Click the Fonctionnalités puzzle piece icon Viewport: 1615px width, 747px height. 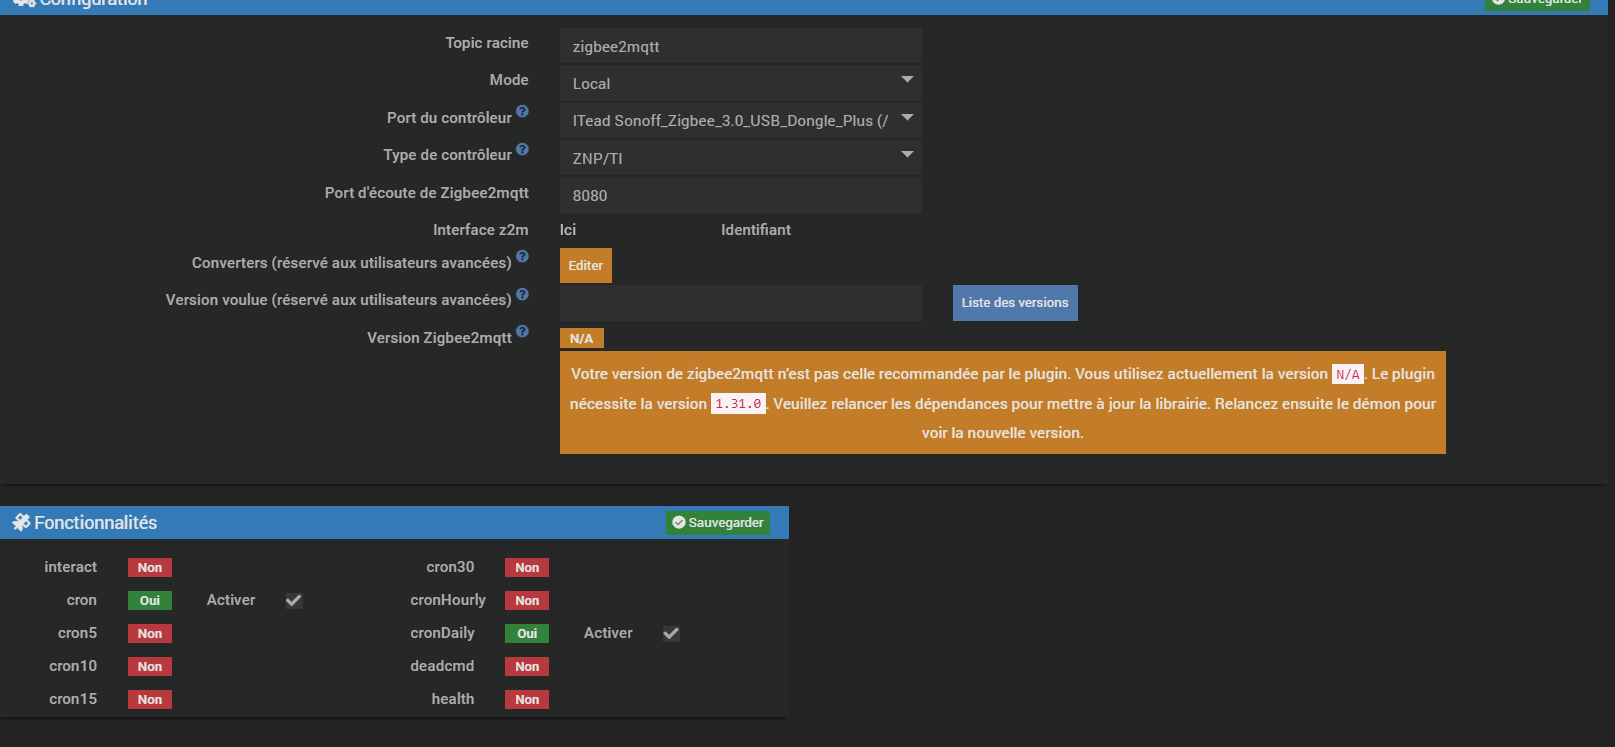pyautogui.click(x=21, y=523)
